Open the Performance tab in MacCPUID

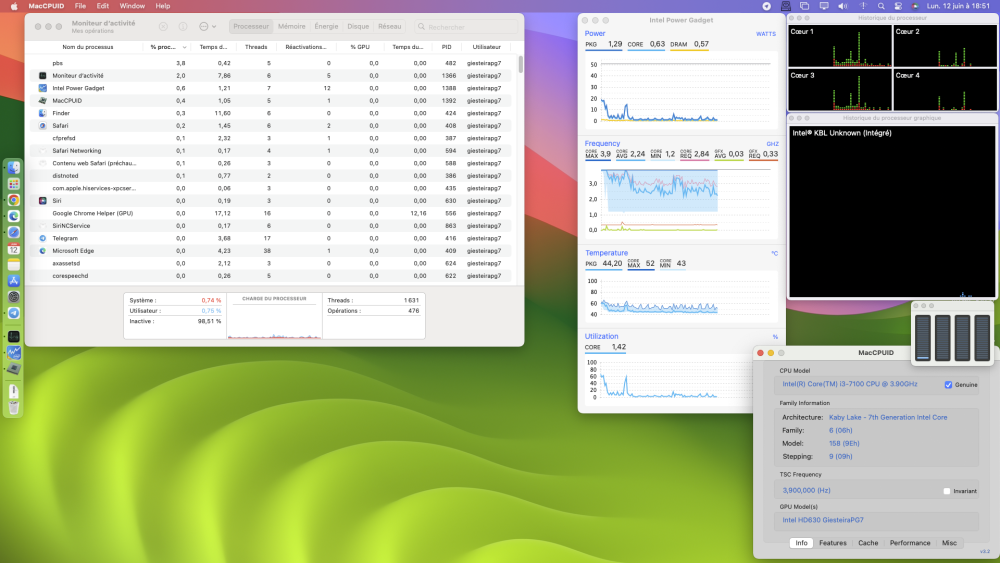[x=910, y=543]
